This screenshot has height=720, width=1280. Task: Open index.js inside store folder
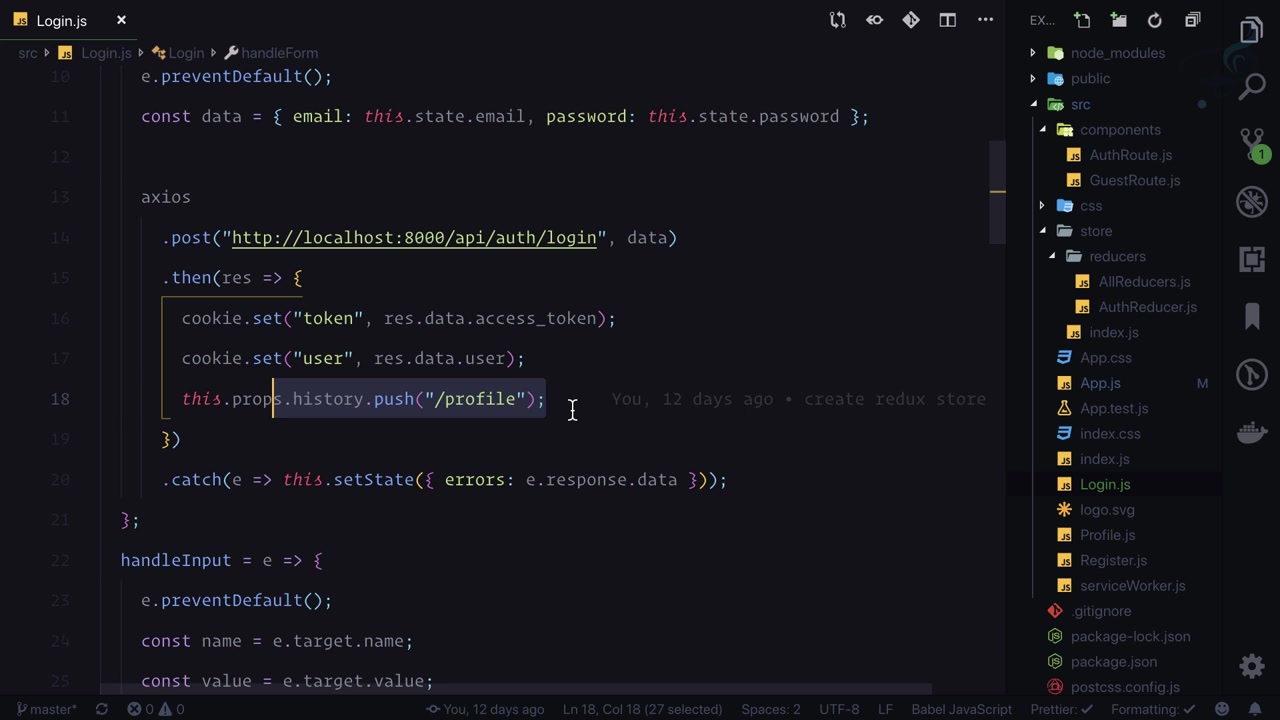pyautogui.click(x=1113, y=332)
